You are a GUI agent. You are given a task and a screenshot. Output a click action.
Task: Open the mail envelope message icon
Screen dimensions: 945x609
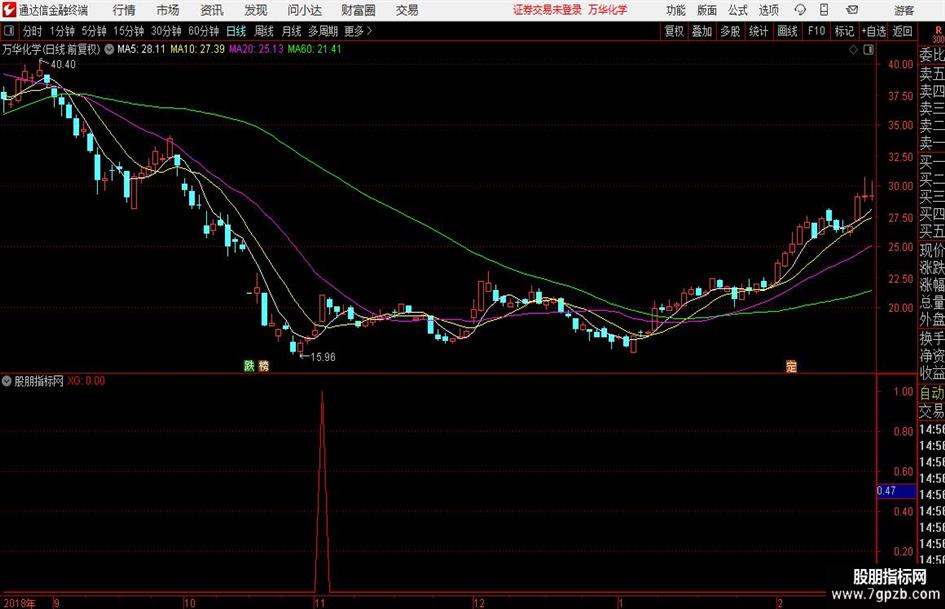852,10
